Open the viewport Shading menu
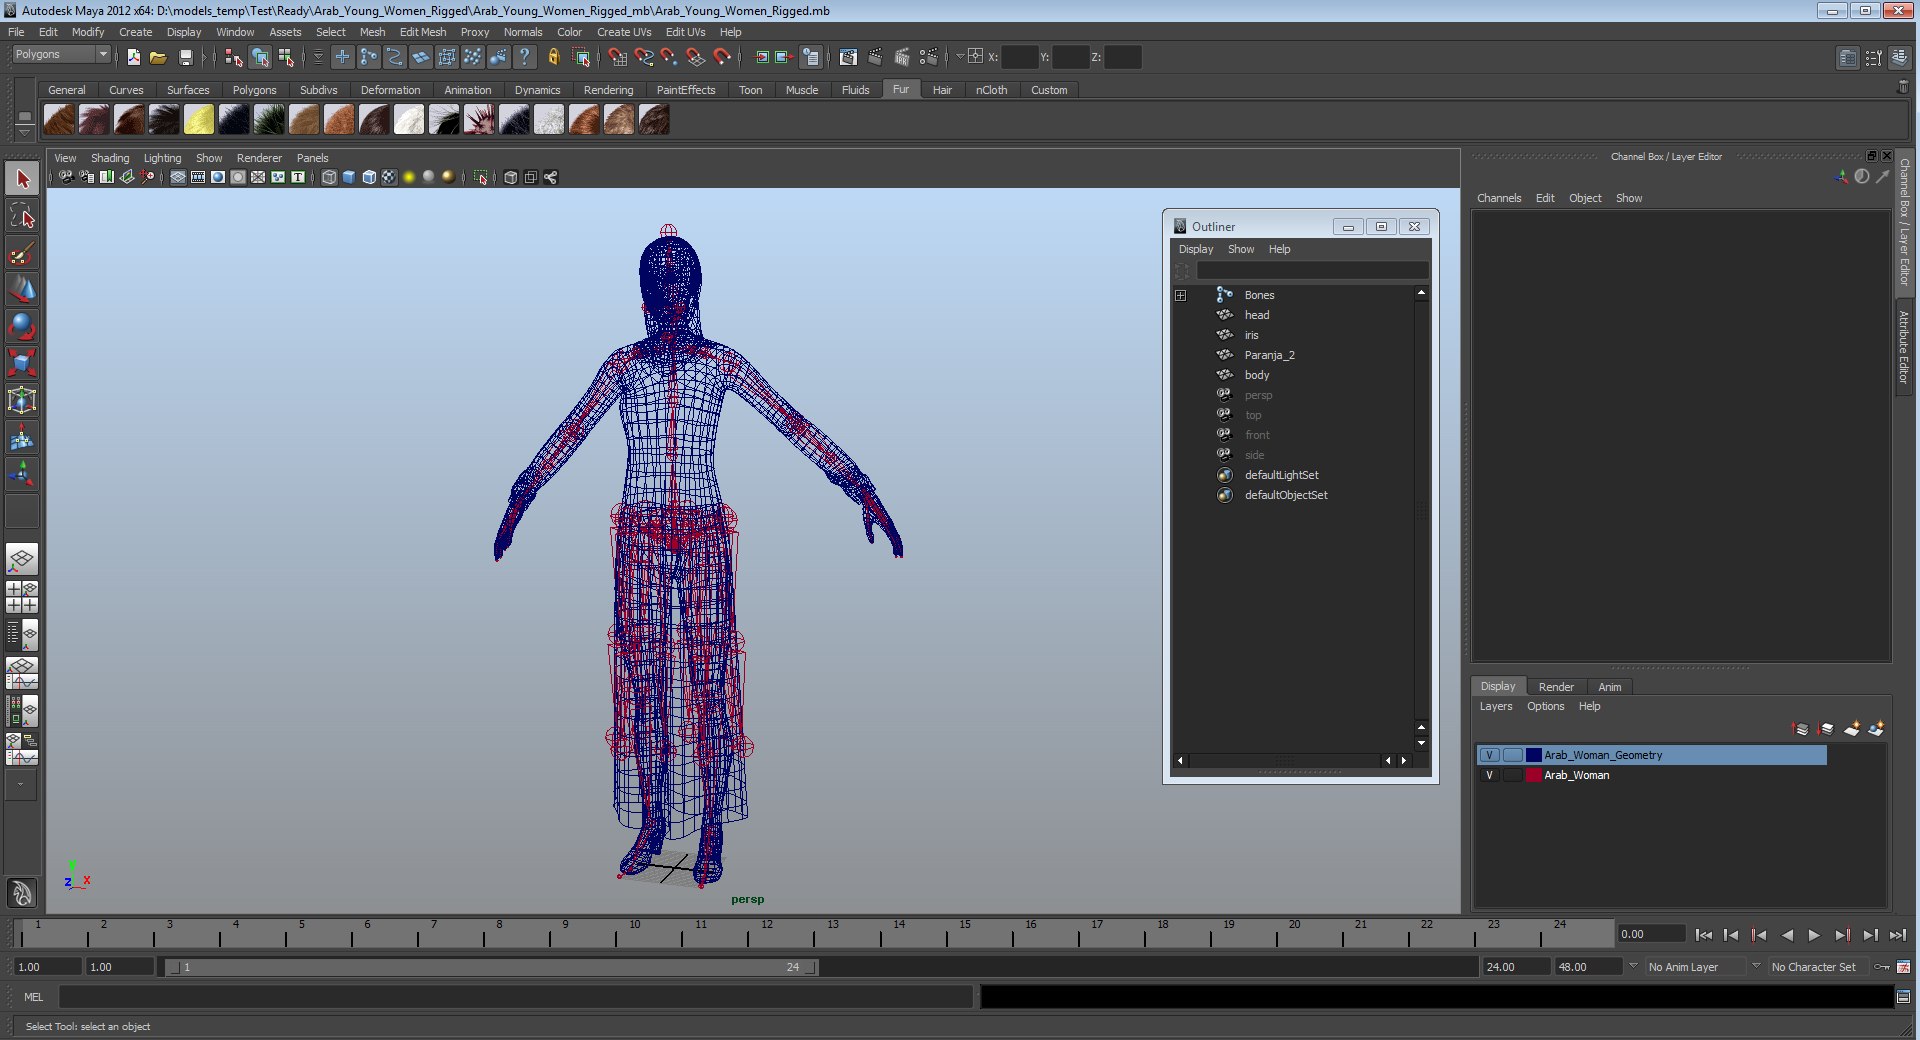The width and height of the screenshot is (1920, 1040). coord(110,158)
